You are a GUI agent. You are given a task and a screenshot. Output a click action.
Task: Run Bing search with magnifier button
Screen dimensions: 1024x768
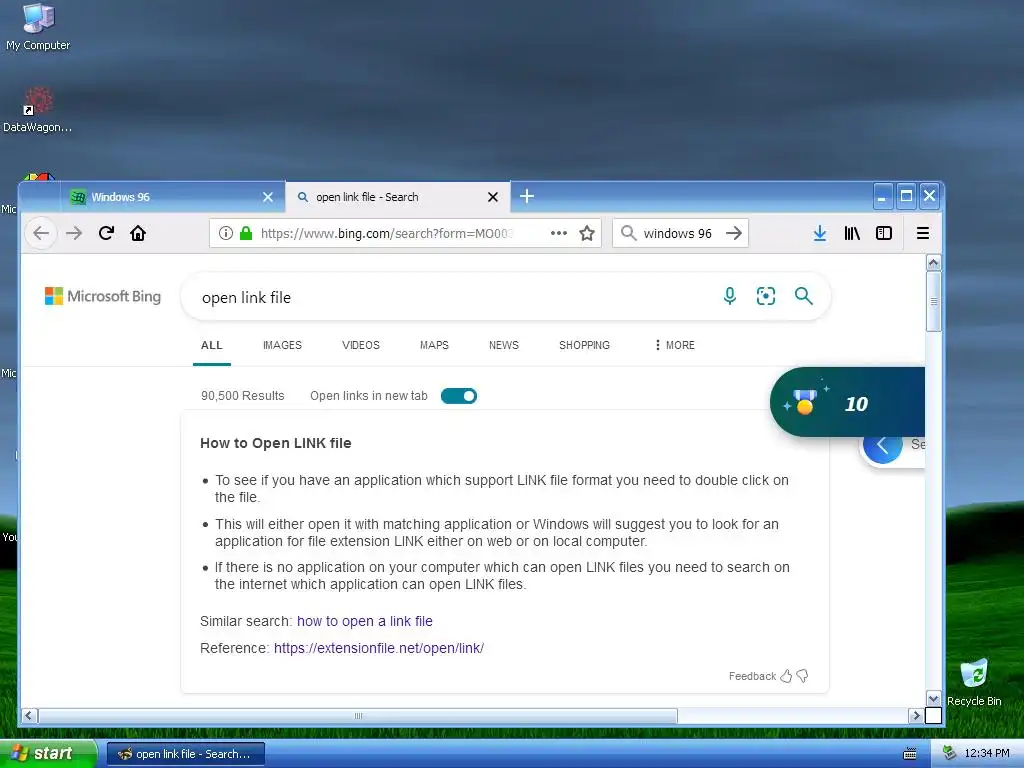point(804,296)
